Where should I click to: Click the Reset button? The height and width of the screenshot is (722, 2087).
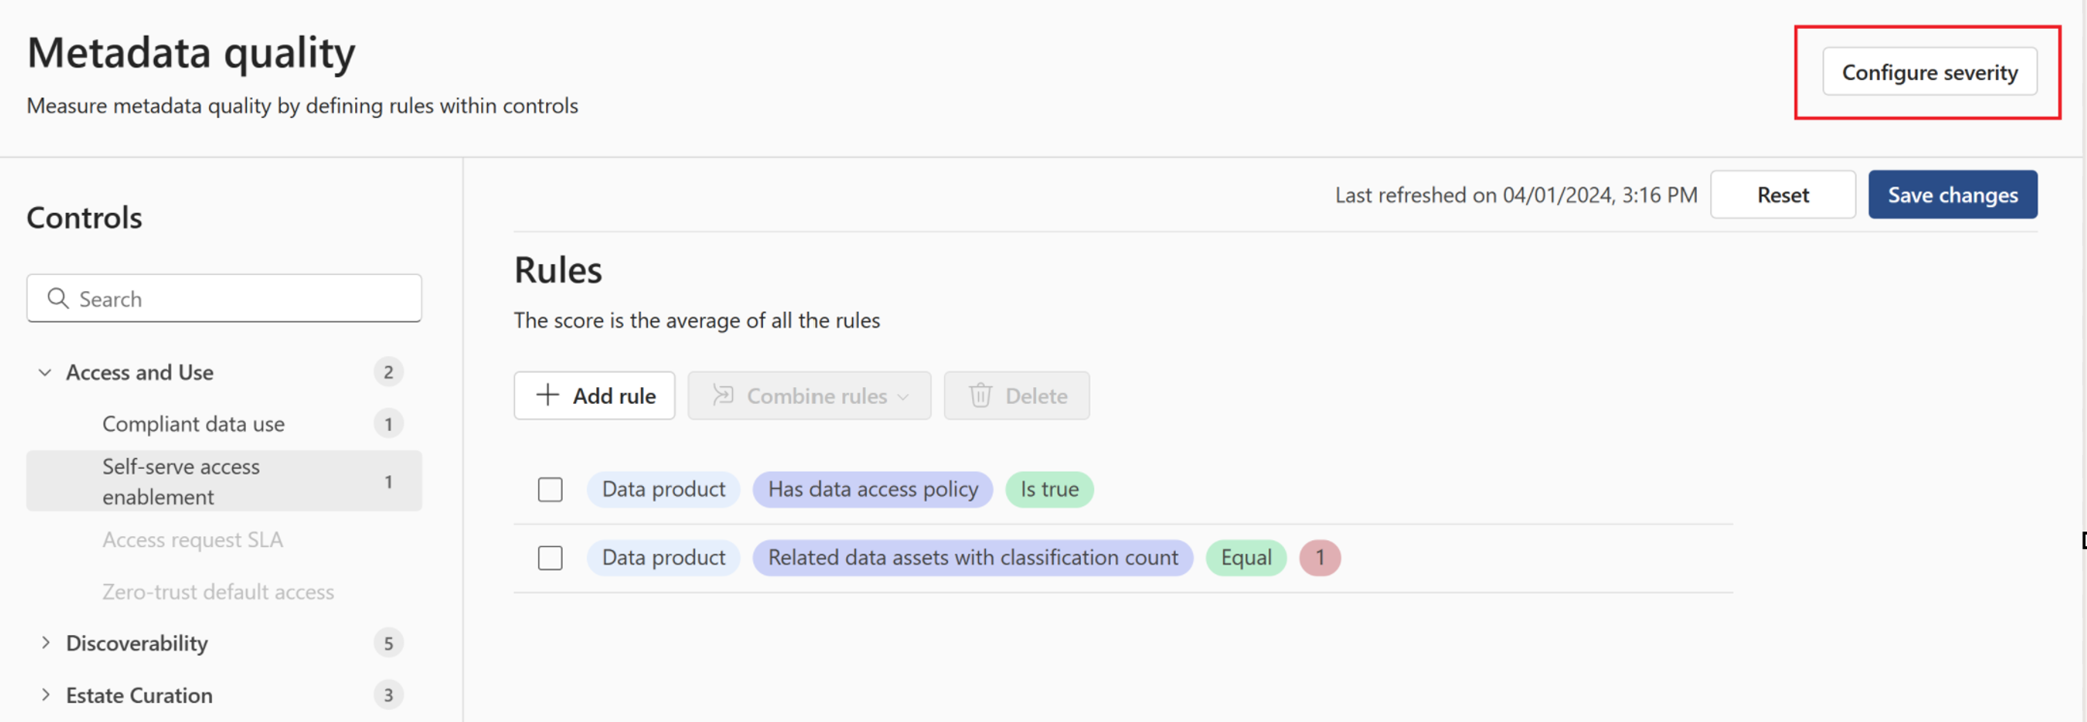[x=1782, y=195]
